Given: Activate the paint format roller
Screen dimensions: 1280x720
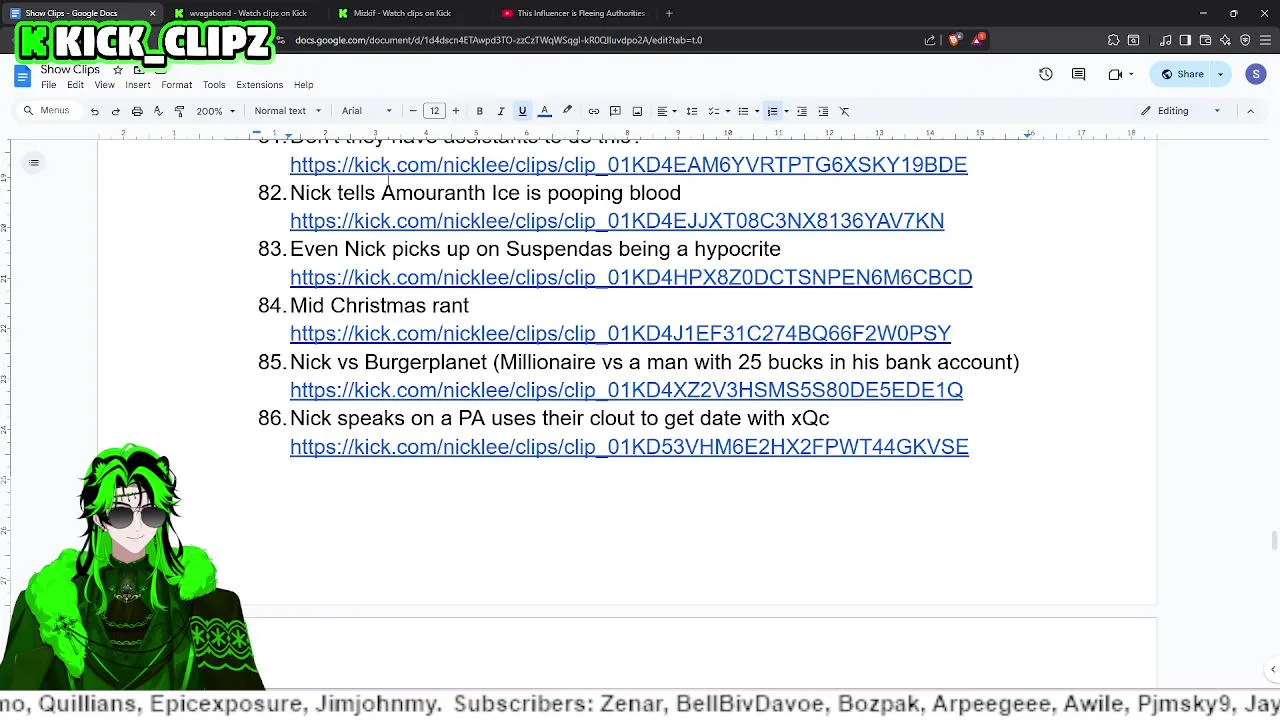Looking at the screenshot, I should coord(179,111).
